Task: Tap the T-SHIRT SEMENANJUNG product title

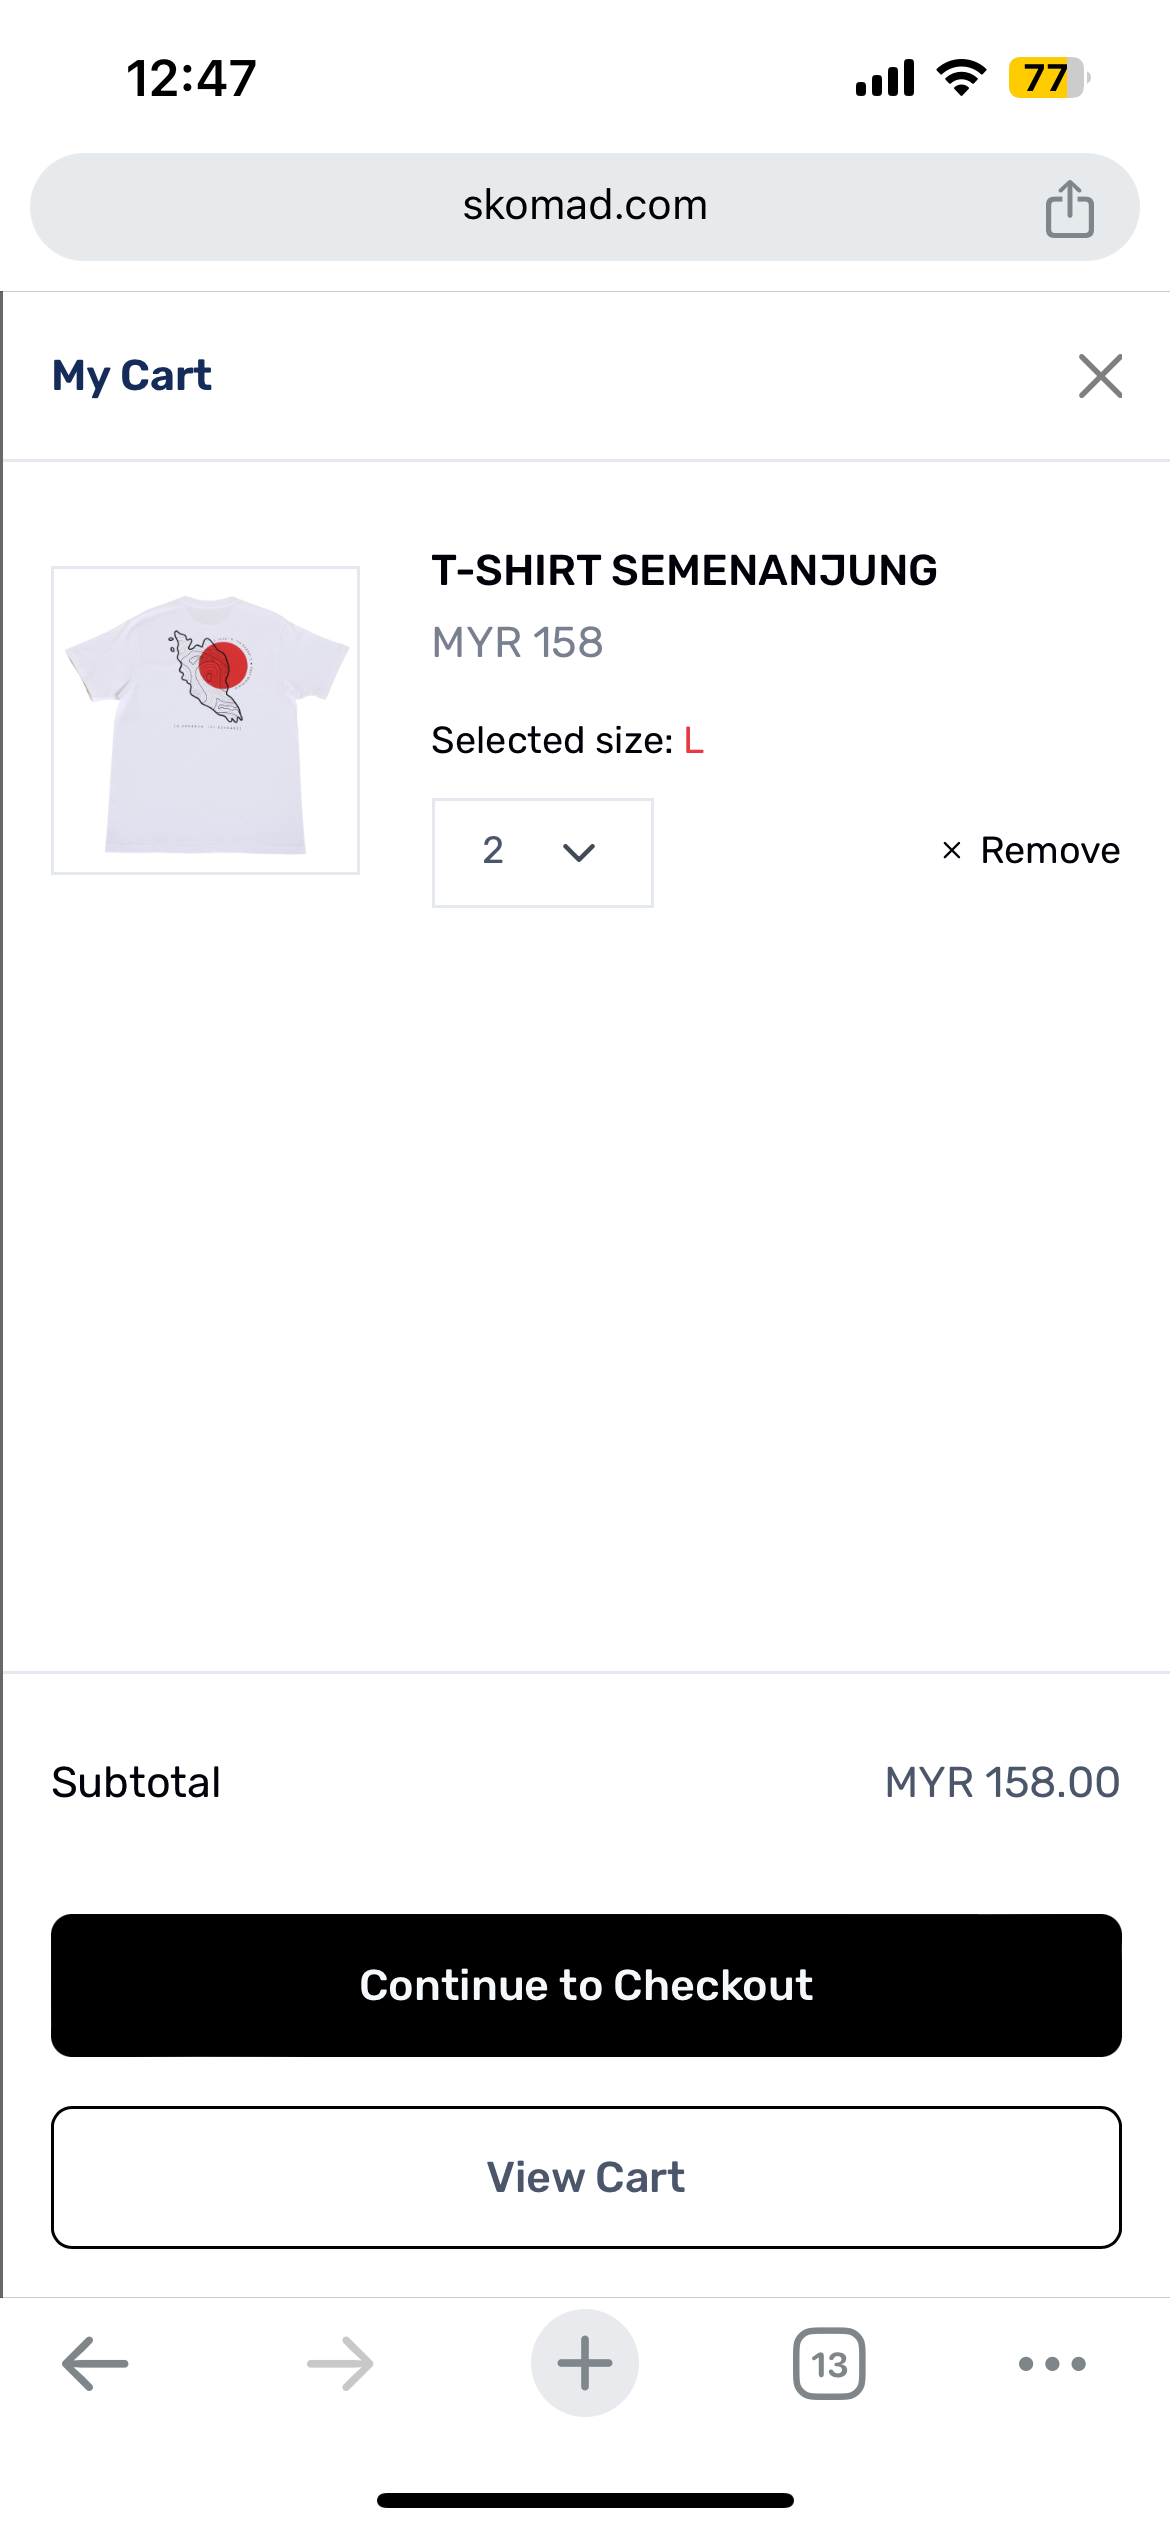Action: [x=684, y=571]
